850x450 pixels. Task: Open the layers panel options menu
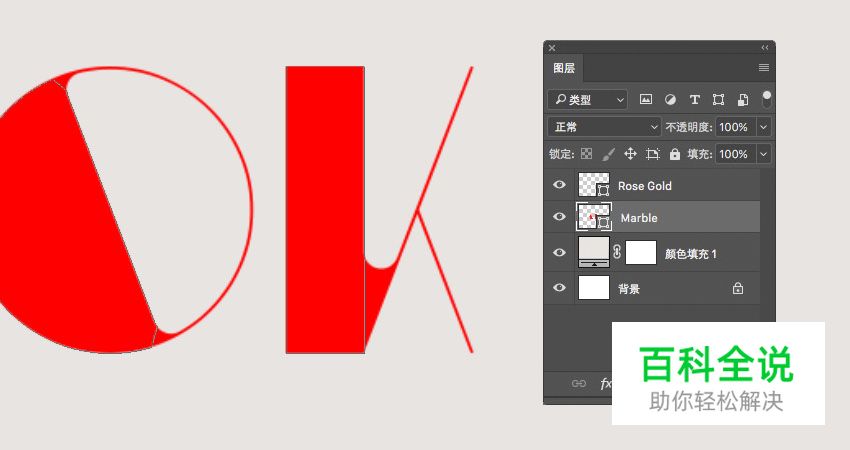[764, 68]
